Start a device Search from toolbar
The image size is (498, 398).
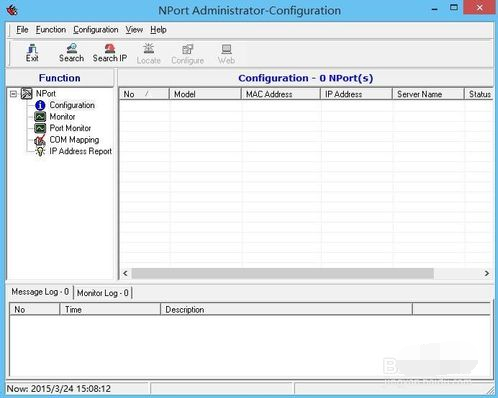tap(71, 53)
